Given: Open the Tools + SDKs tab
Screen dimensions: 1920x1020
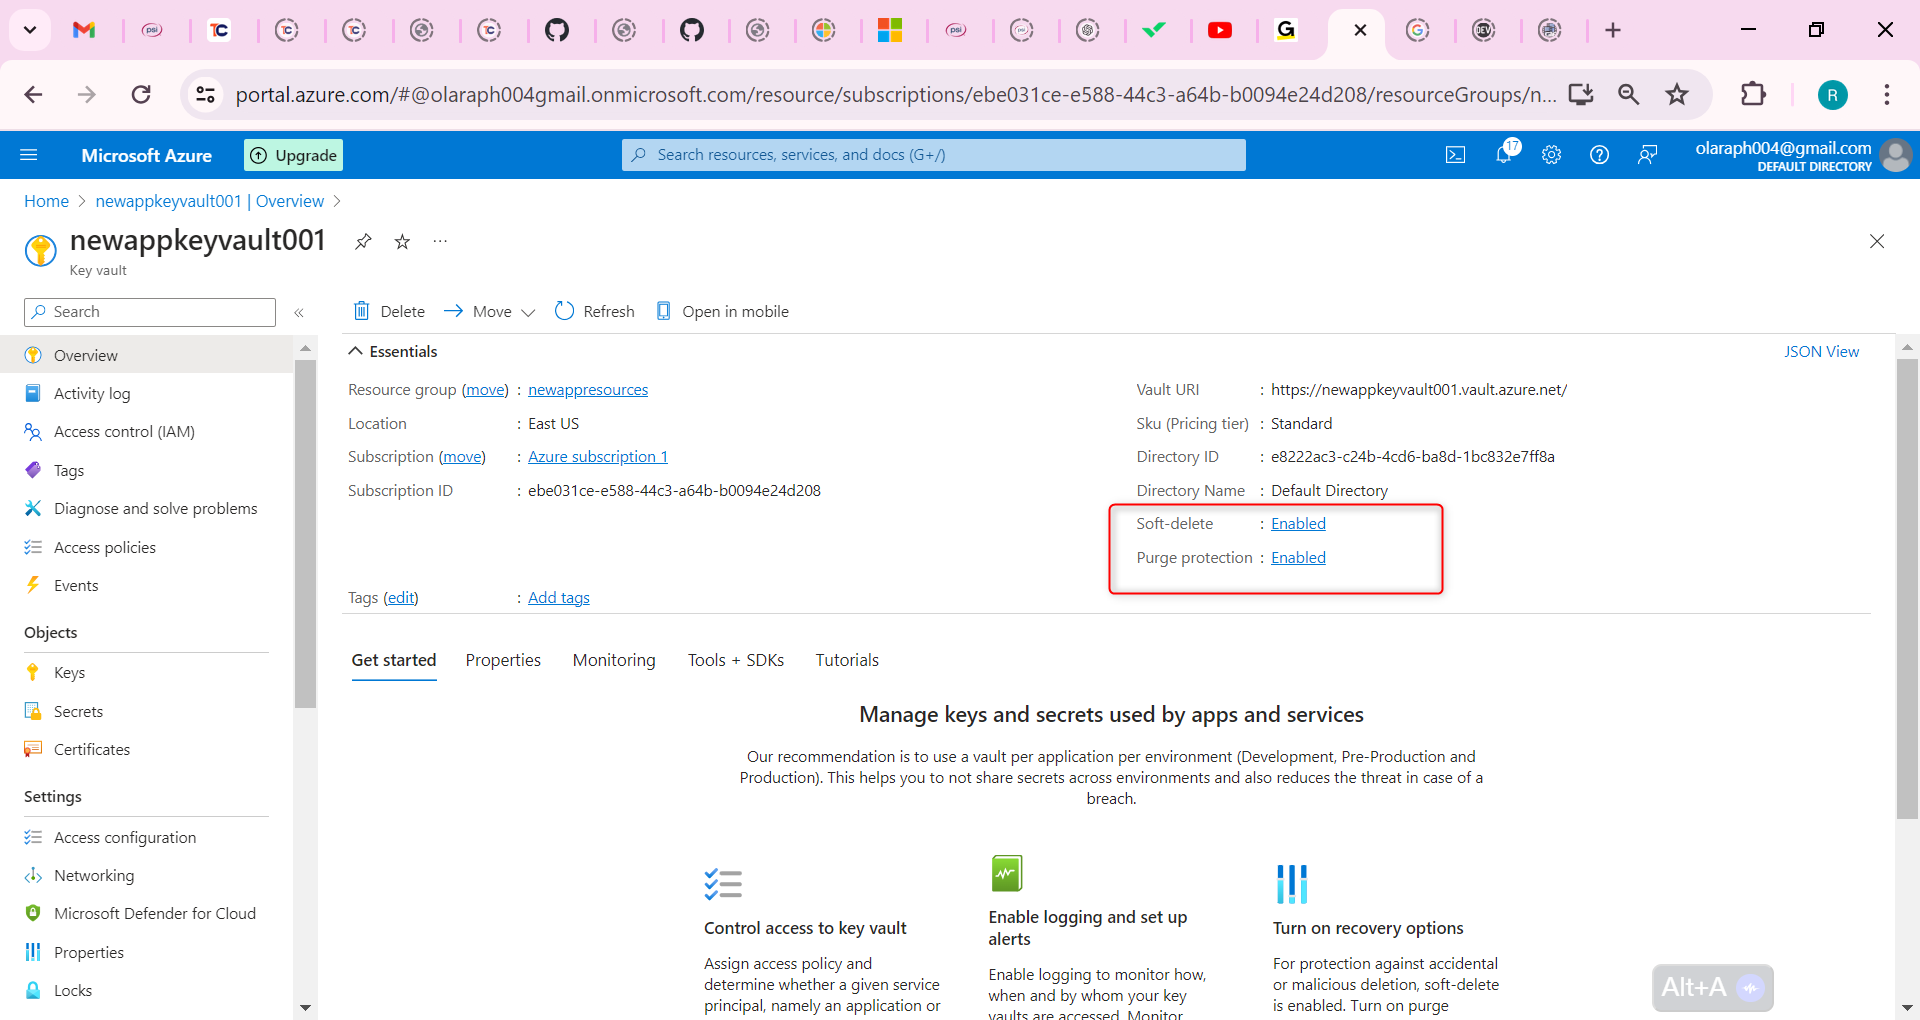Looking at the screenshot, I should (x=735, y=660).
